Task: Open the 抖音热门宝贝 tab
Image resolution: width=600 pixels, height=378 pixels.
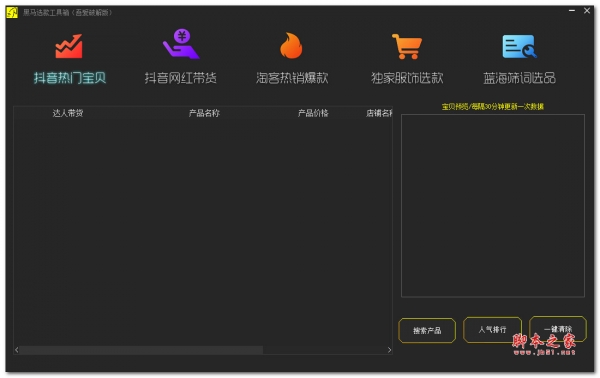Action: click(x=70, y=78)
